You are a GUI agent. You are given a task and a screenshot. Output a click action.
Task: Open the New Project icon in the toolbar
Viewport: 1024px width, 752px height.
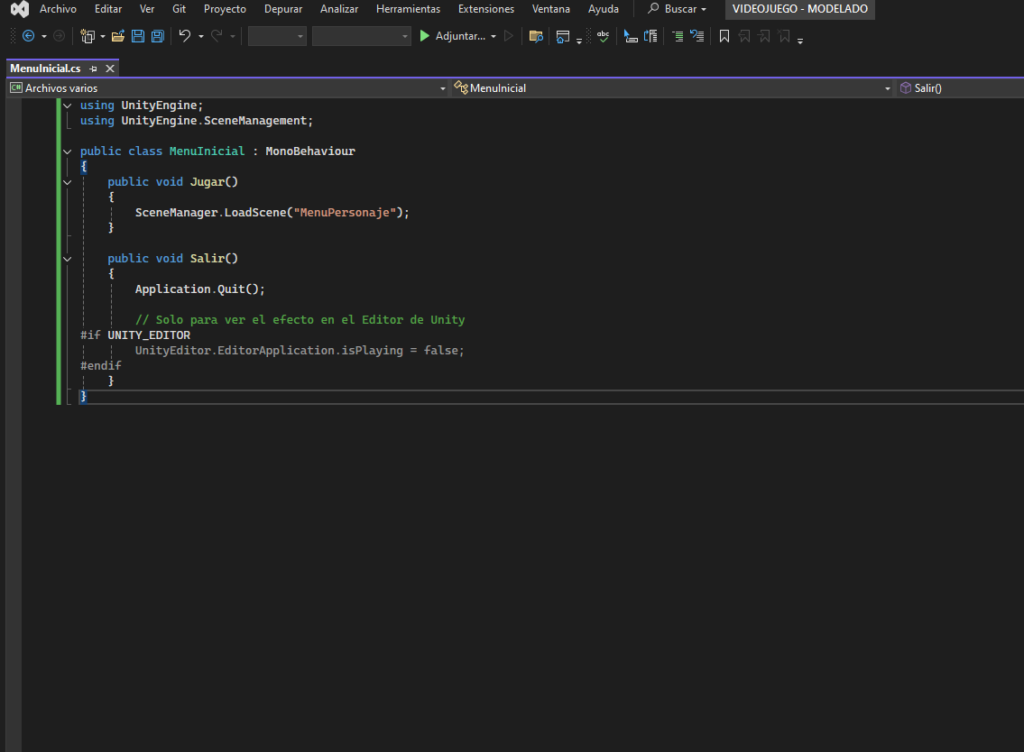pyautogui.click(x=88, y=37)
